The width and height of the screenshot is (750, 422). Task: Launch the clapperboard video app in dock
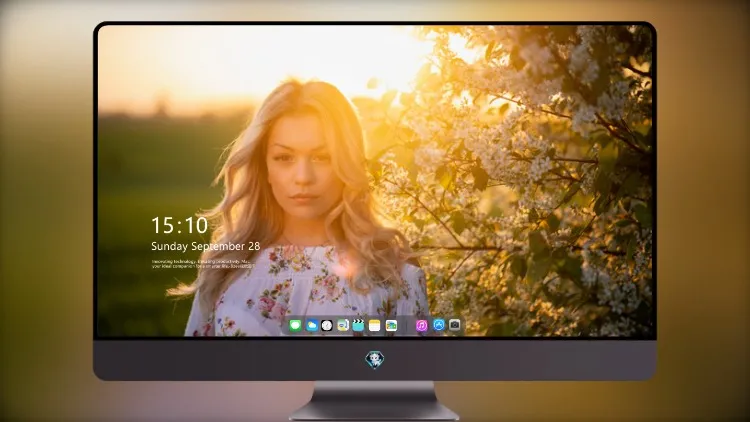pyautogui.click(x=358, y=325)
